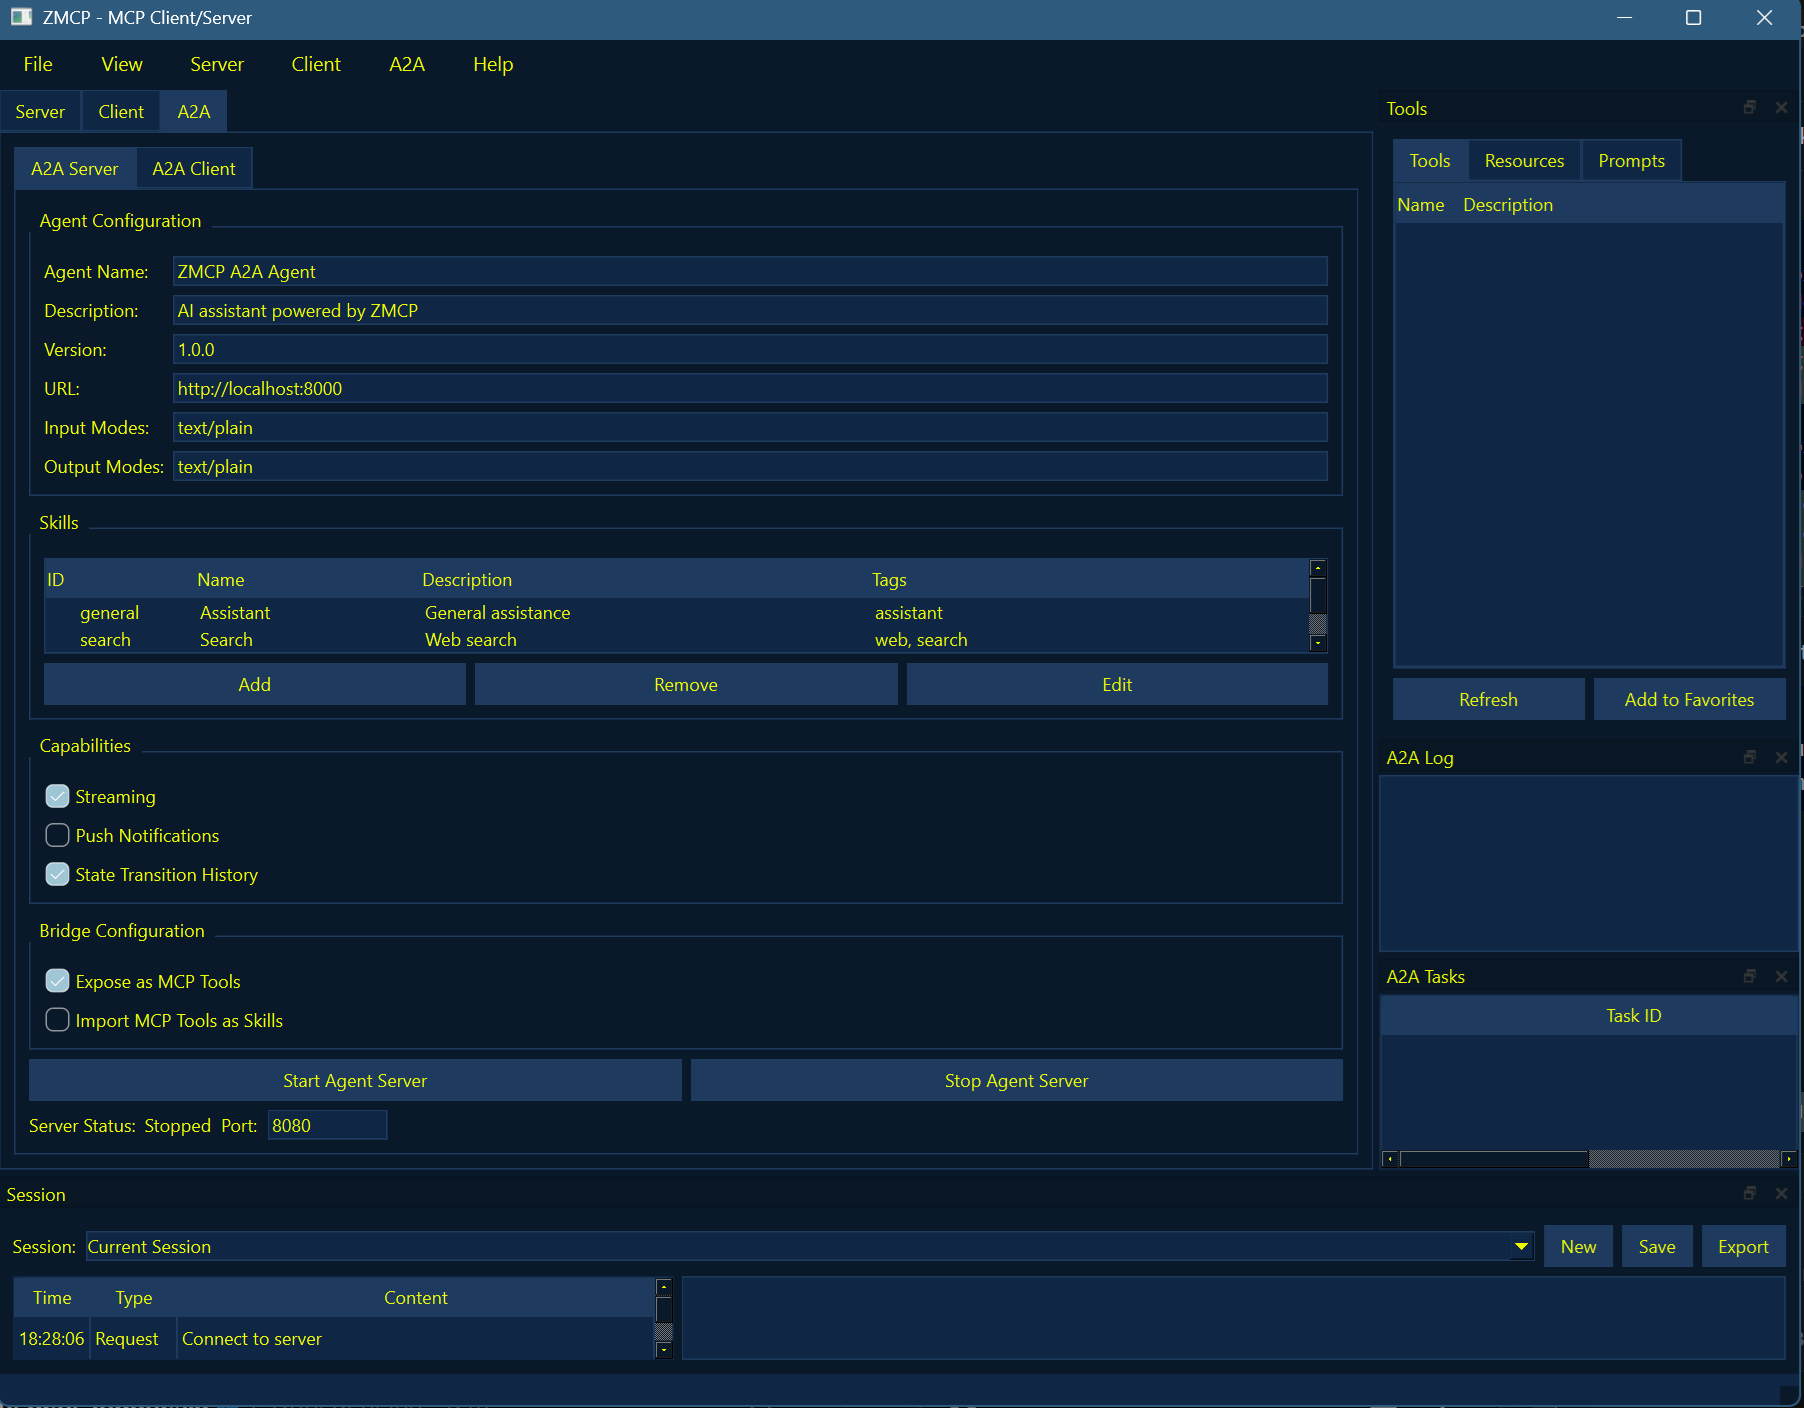Open the Resources tab in the Tools panel
1804x1408 pixels.
(x=1523, y=160)
